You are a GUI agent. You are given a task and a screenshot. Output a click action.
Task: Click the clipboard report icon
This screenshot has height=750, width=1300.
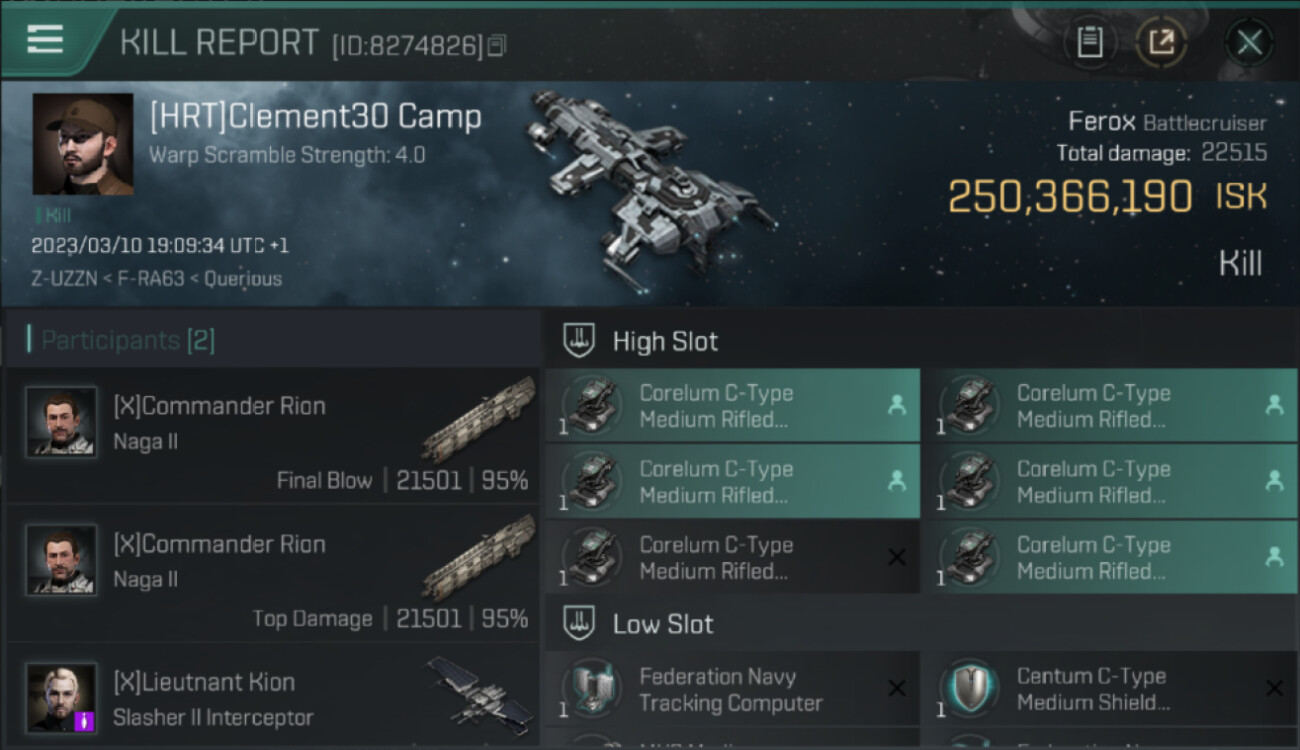(x=1089, y=43)
